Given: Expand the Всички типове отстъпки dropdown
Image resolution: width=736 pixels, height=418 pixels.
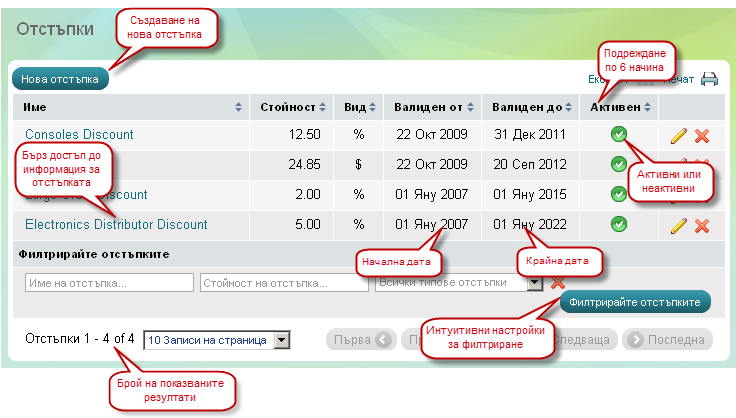Looking at the screenshot, I should 535,283.
